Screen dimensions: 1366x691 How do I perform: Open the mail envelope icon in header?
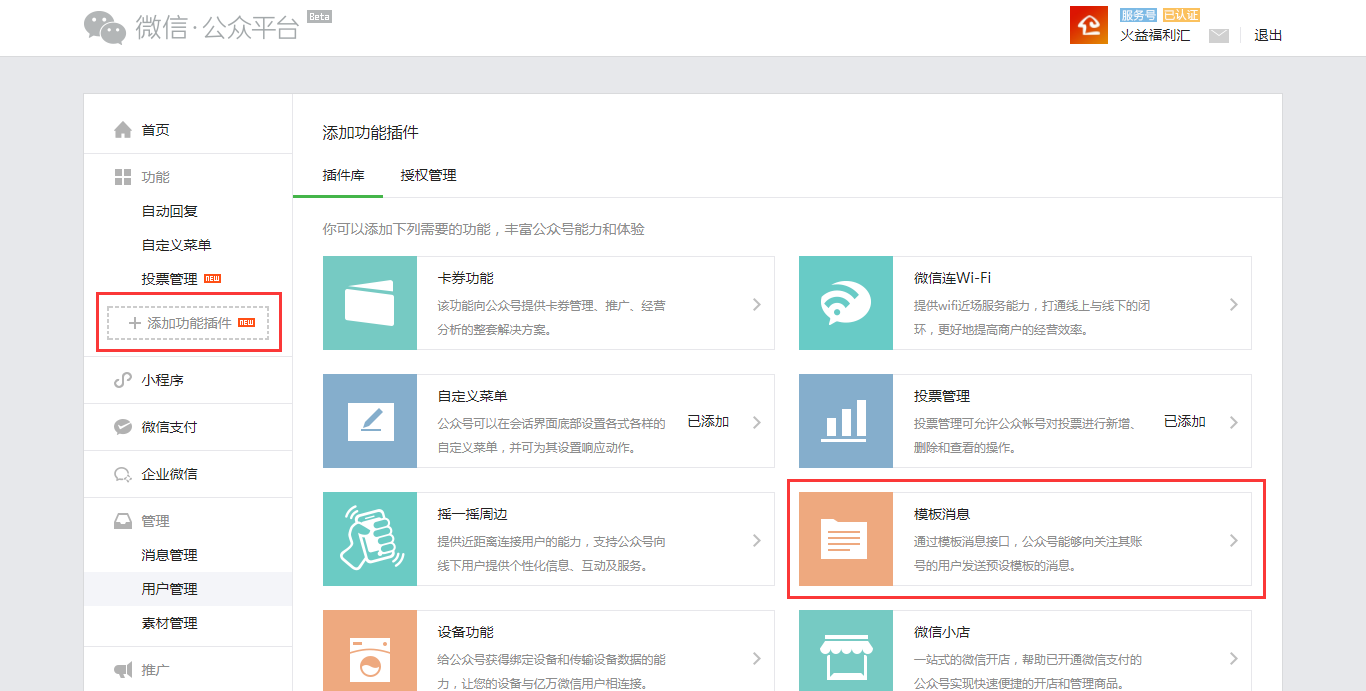pyautogui.click(x=1218, y=36)
